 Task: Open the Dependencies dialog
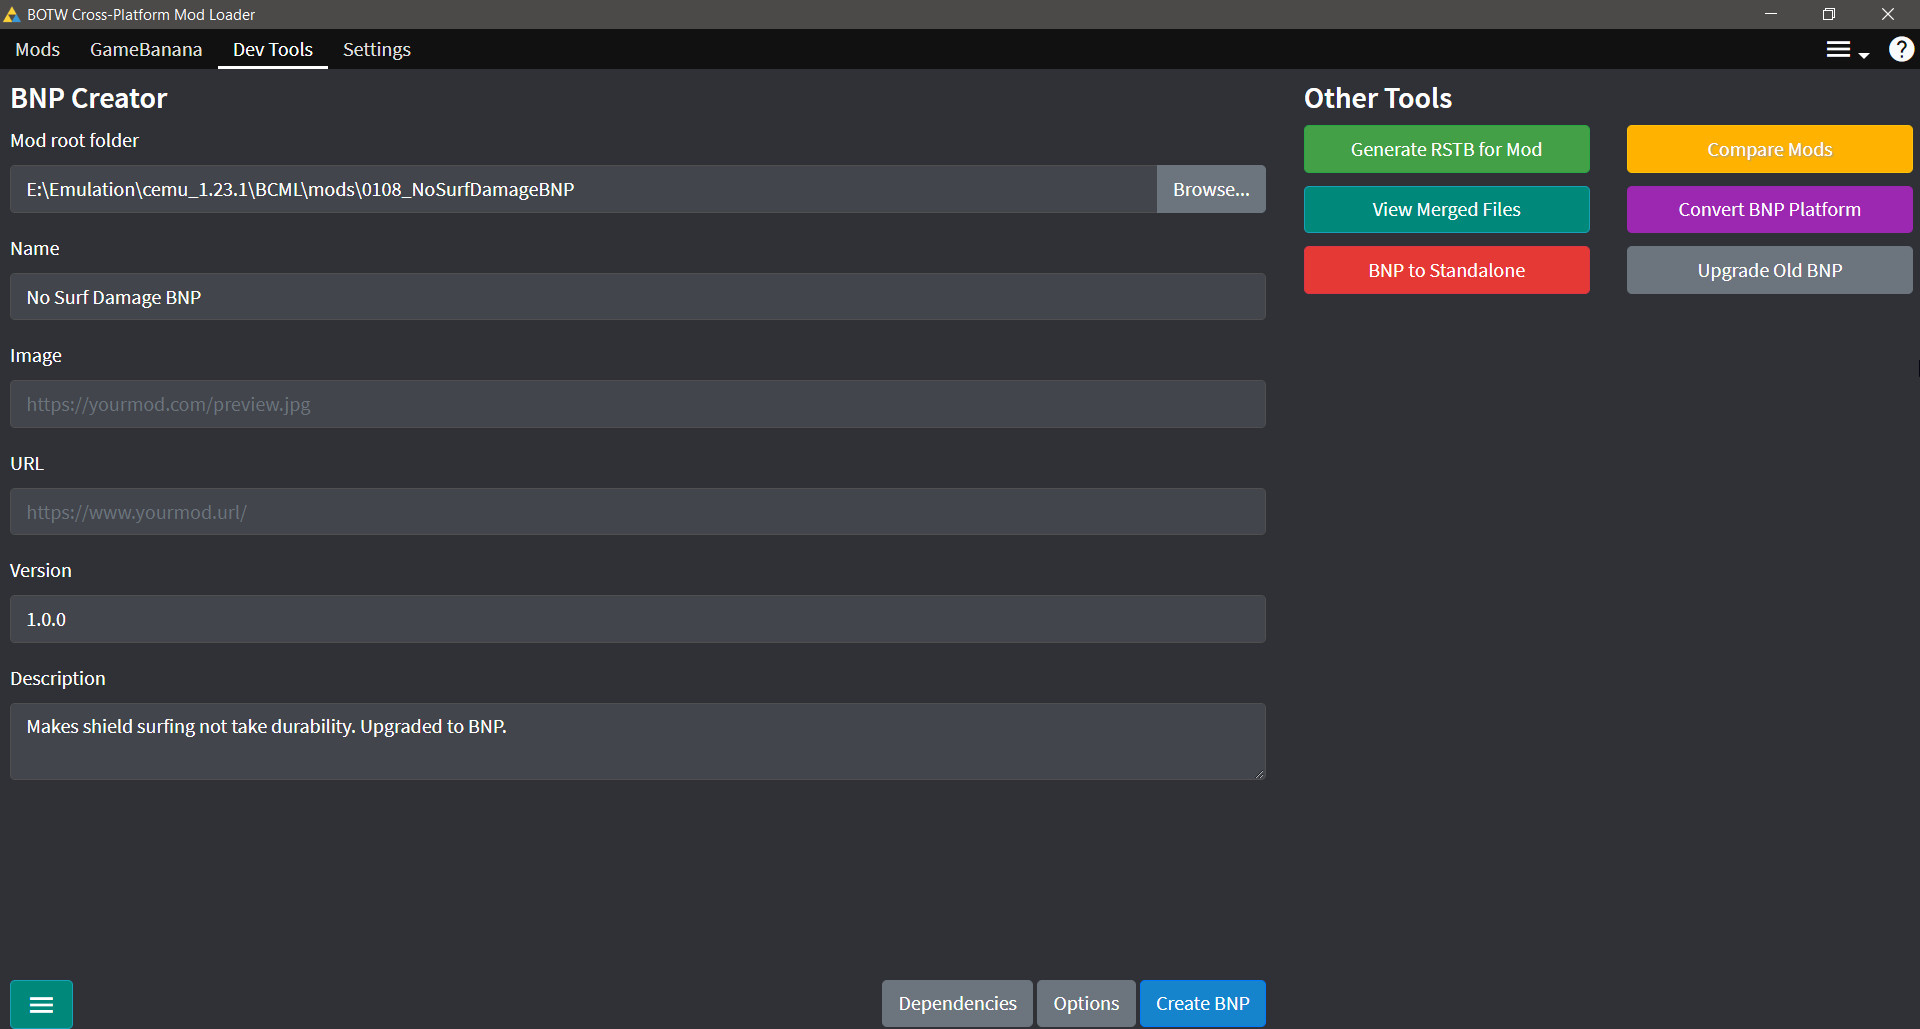(x=956, y=1003)
